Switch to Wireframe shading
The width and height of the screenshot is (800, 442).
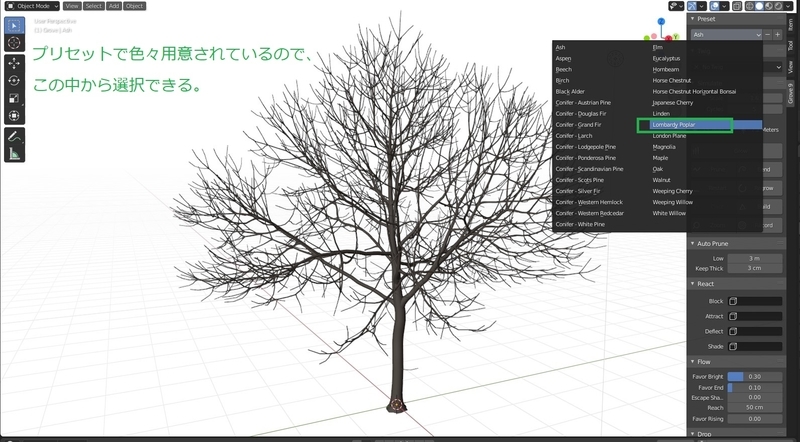[750, 6]
